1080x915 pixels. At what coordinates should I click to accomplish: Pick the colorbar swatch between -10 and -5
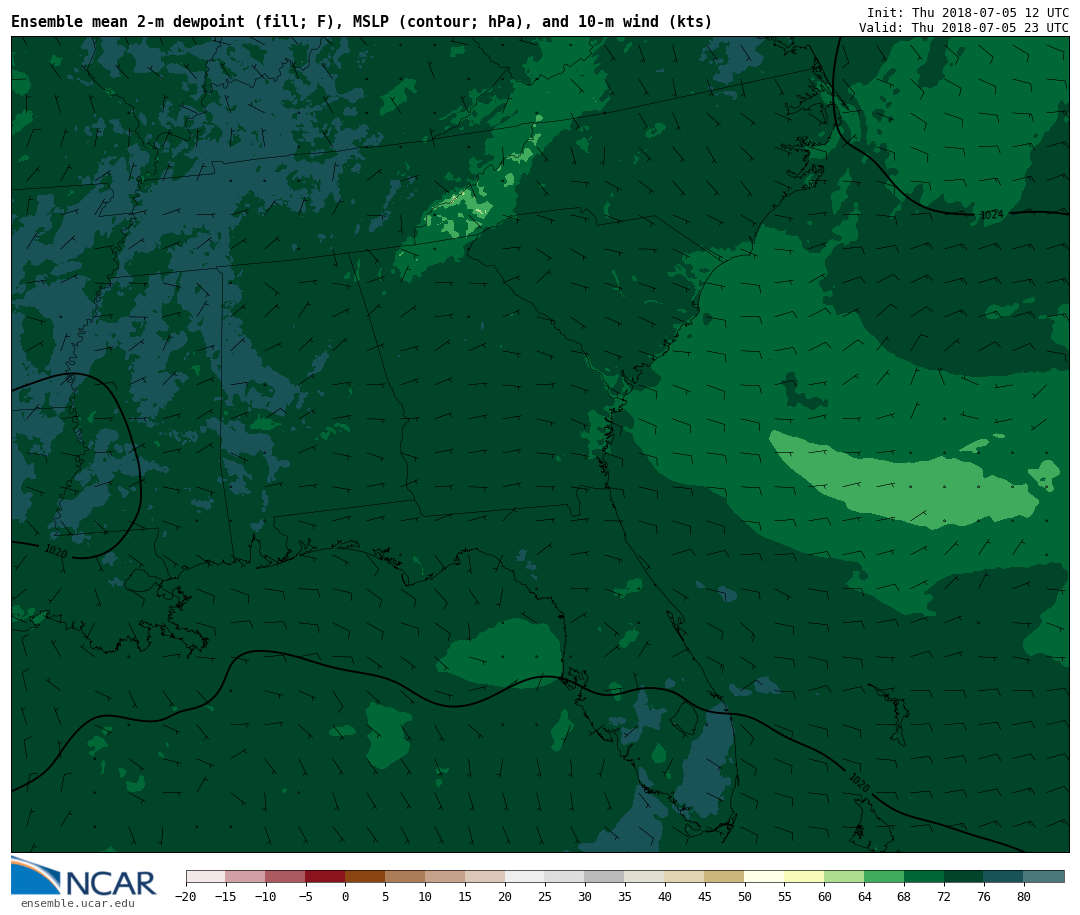[286, 877]
